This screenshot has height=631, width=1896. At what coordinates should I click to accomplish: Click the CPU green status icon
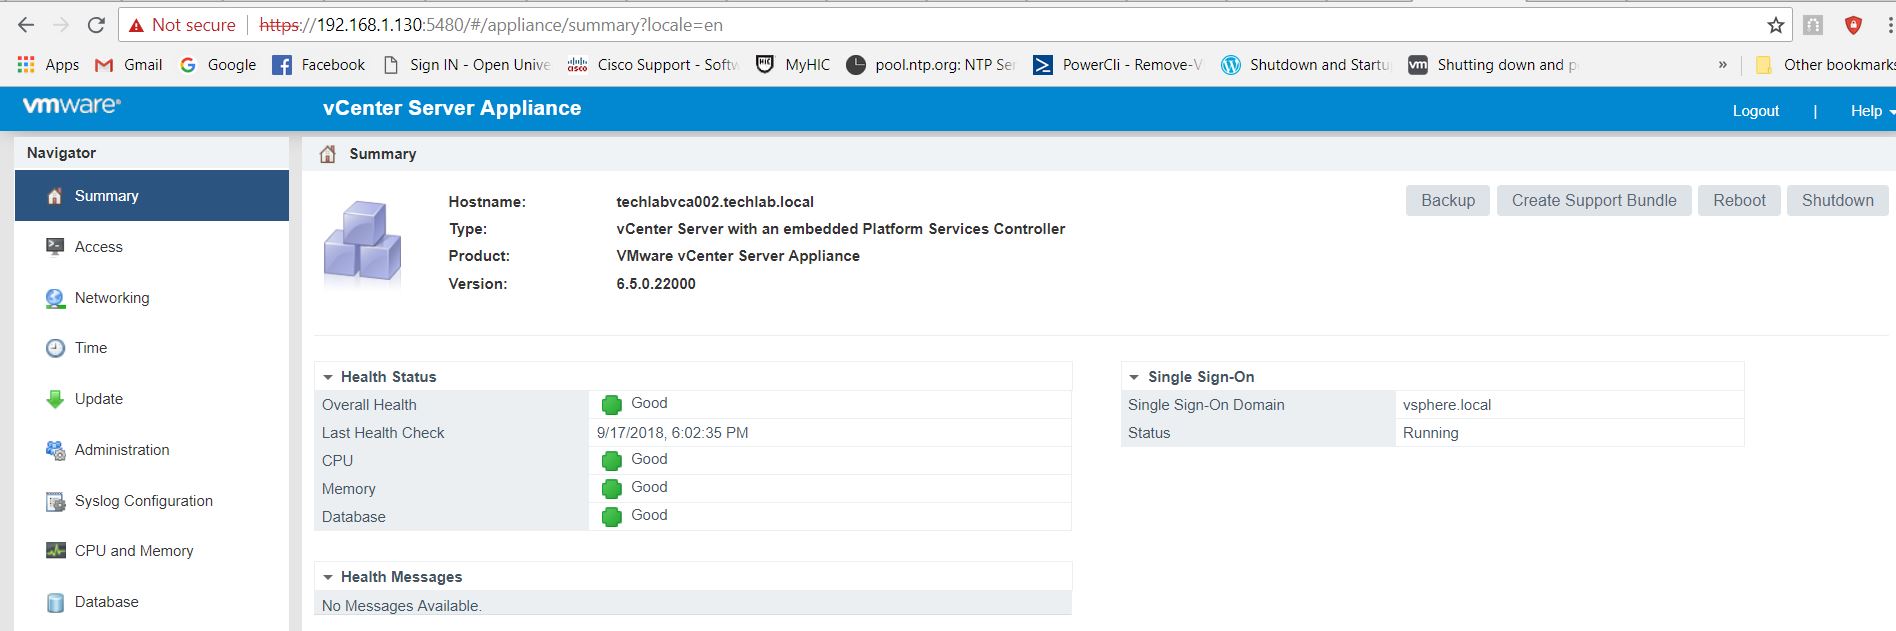611,460
